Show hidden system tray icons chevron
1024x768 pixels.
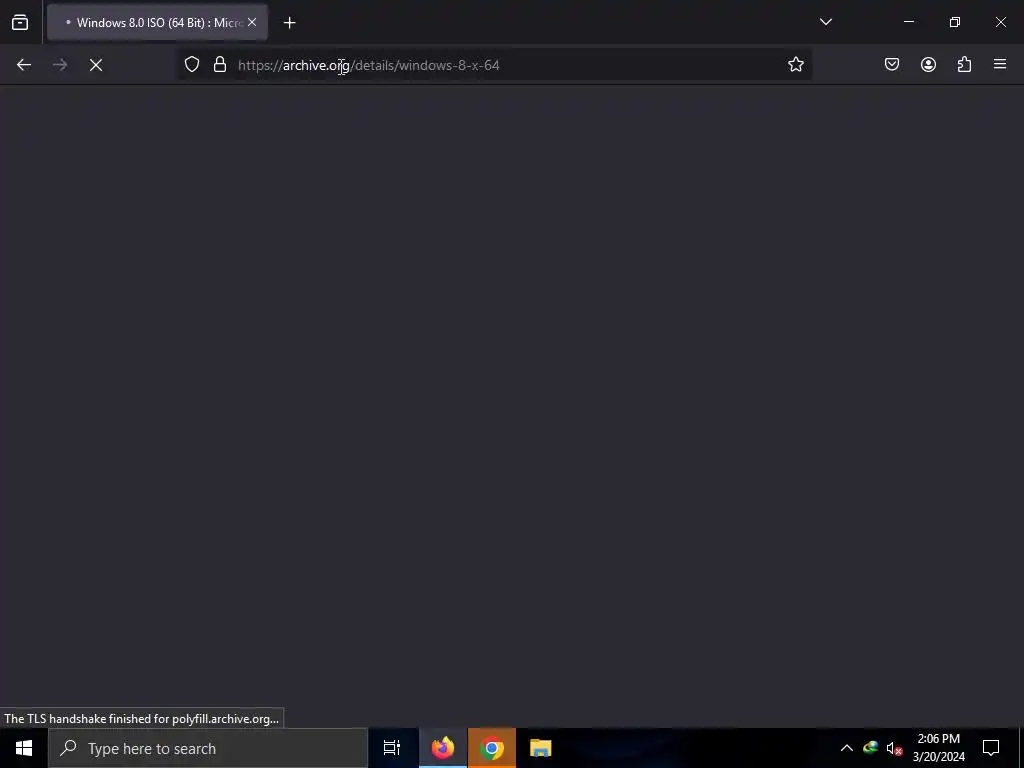pos(846,748)
